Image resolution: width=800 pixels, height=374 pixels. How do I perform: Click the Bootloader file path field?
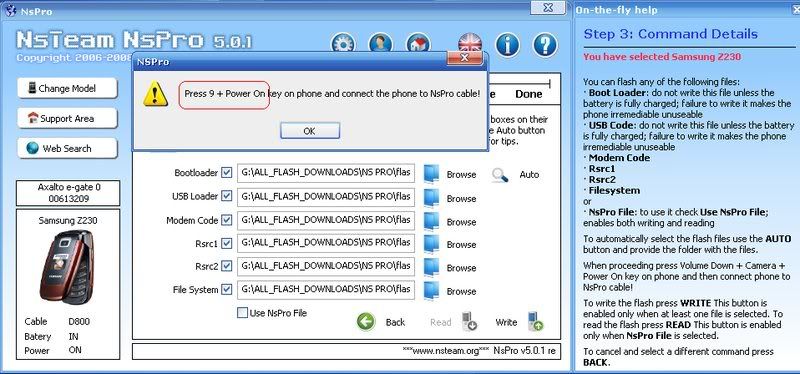pyautogui.click(x=326, y=173)
